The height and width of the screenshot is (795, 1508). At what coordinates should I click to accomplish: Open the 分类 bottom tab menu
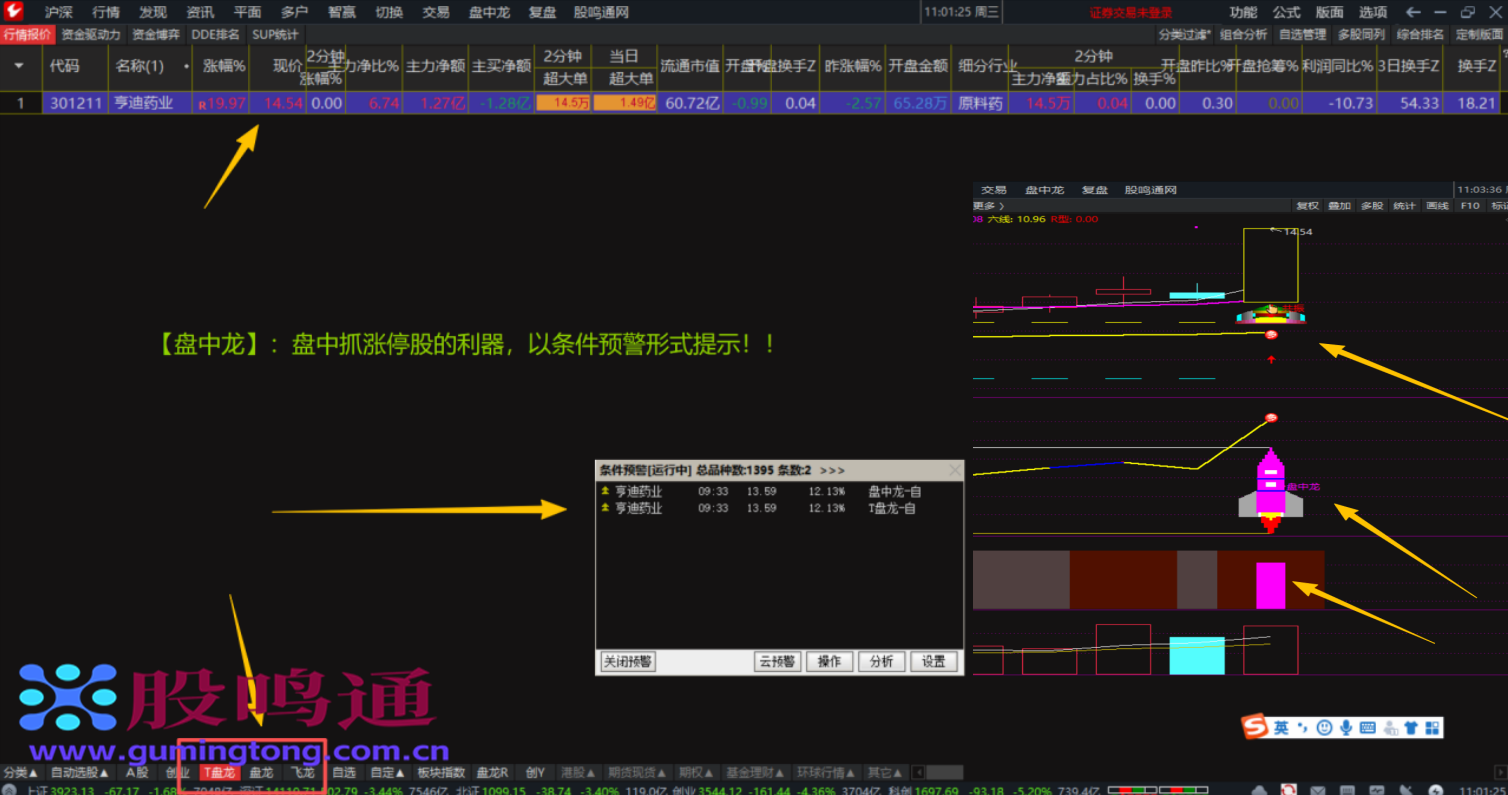(21, 772)
